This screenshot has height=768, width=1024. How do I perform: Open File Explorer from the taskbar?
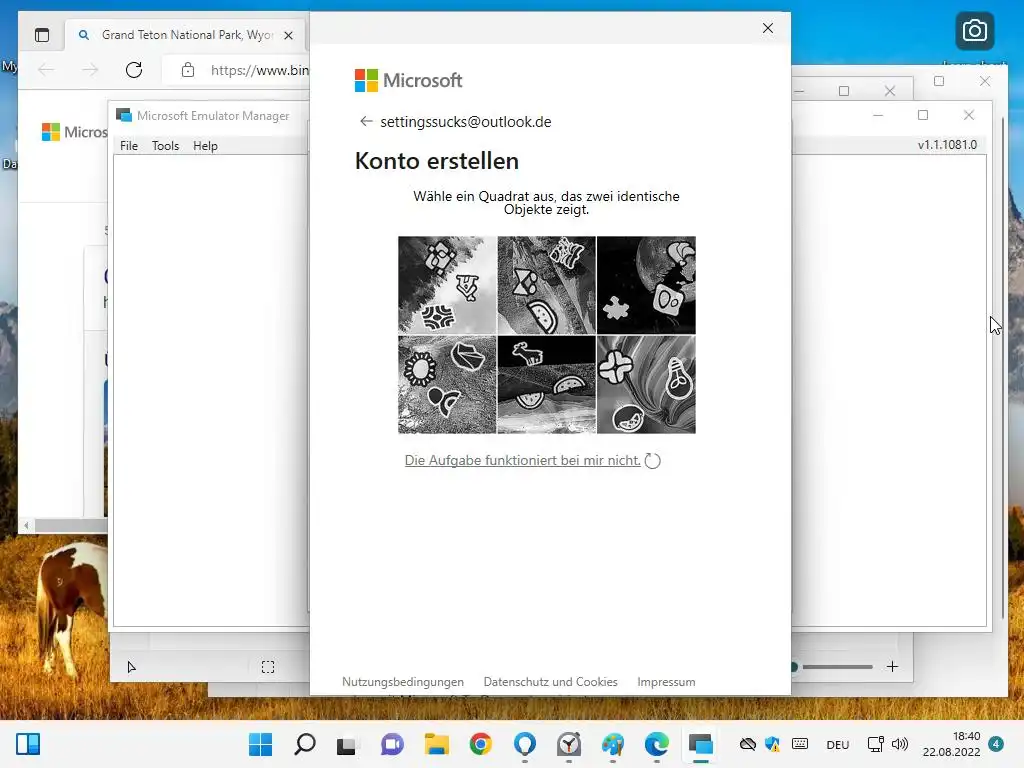(x=436, y=744)
